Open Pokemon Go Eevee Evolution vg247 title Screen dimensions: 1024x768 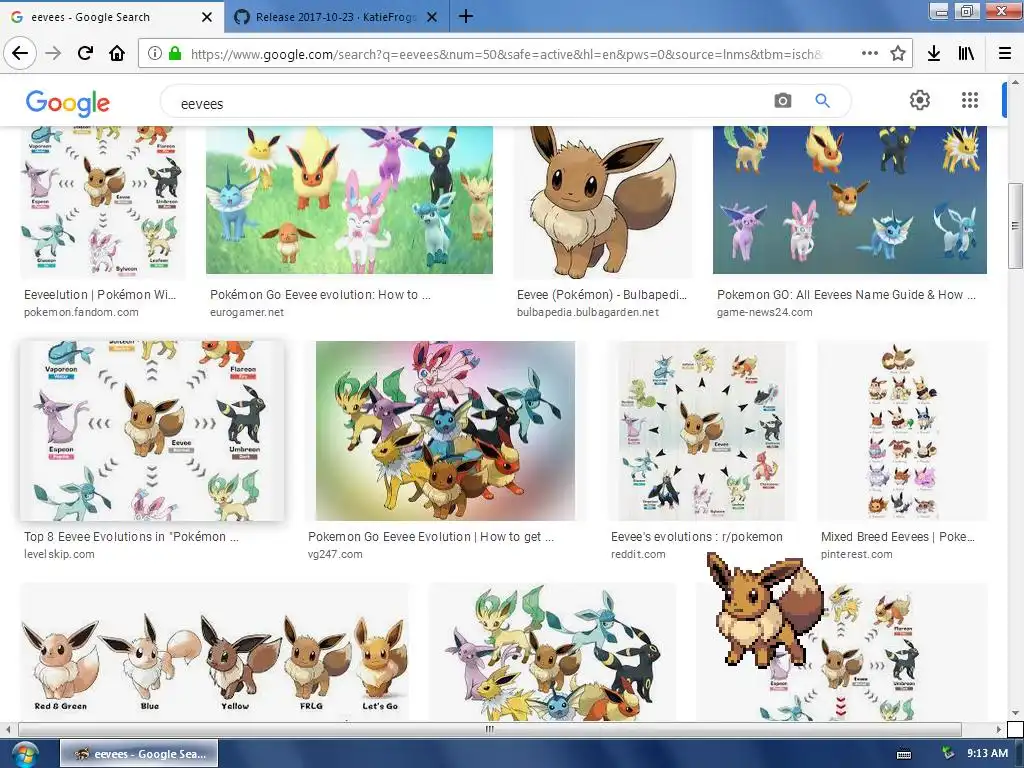(431, 537)
